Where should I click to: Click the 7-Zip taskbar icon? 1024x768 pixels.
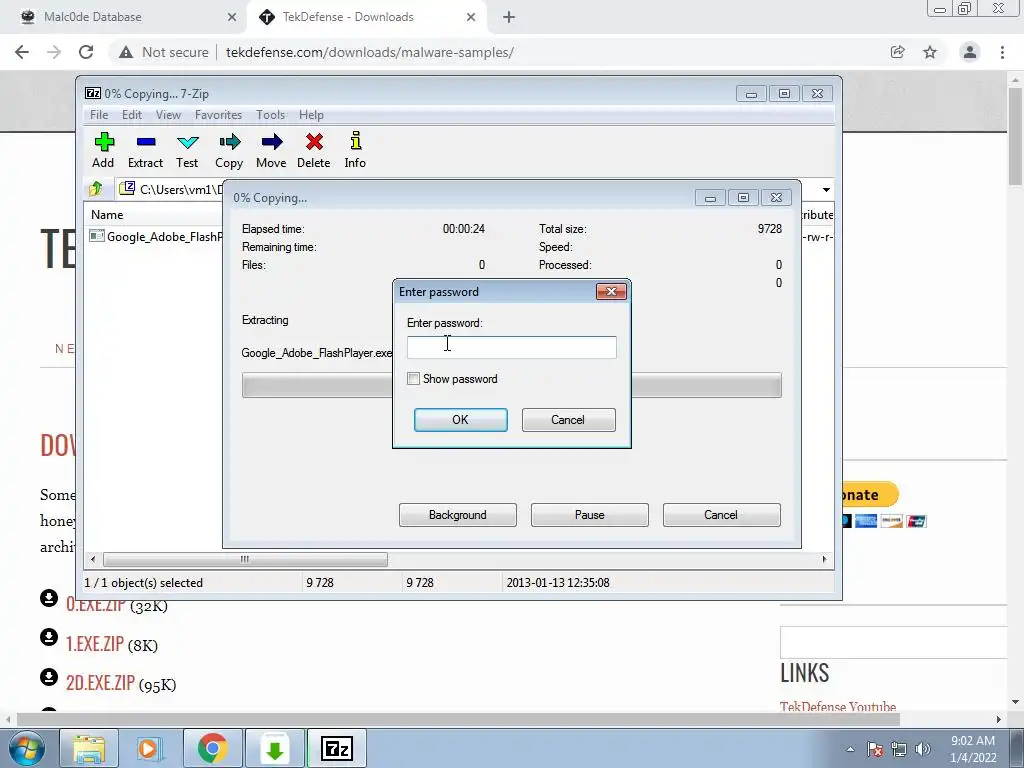coord(337,748)
